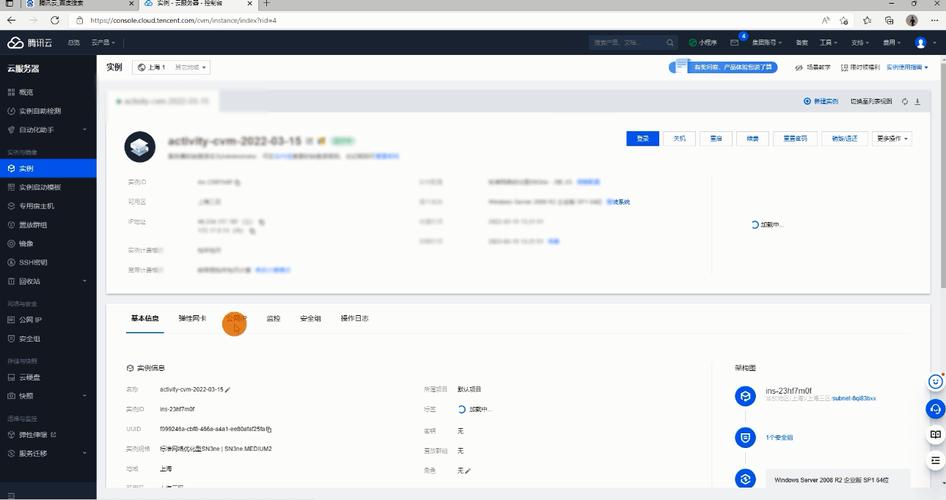
Task: Open the 集团账号 dropdown menu
Action: (x=766, y=43)
